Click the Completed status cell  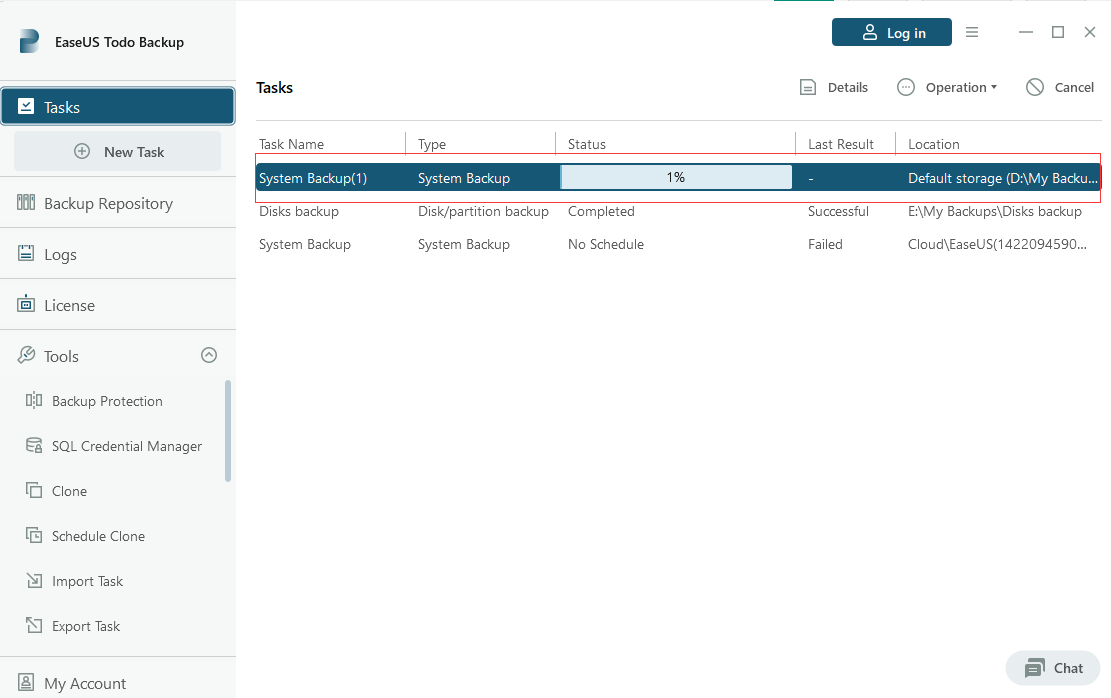pyautogui.click(x=601, y=211)
